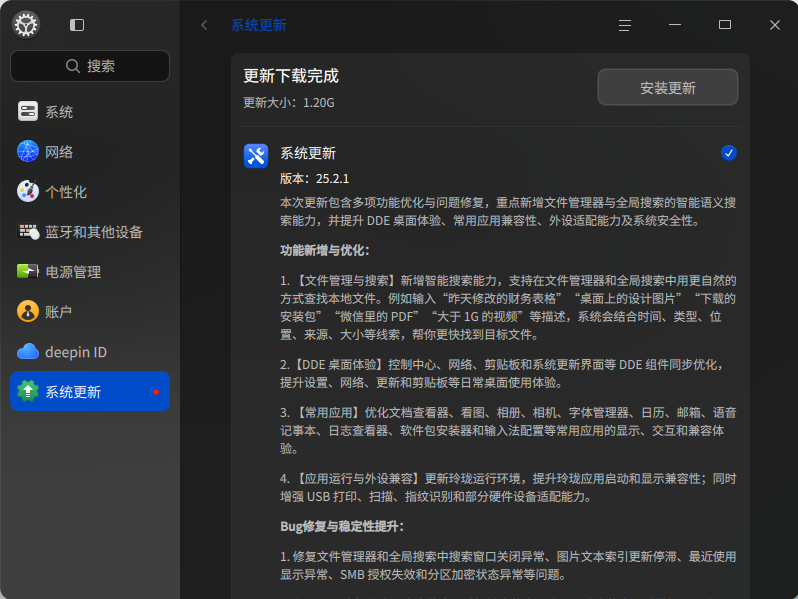Toggle the sidebar collapse icon
The height and width of the screenshot is (599, 798).
pos(77,25)
